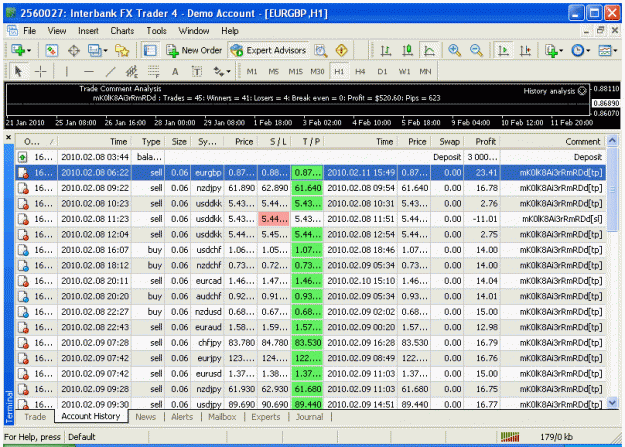Image resolution: width=625 pixels, height=447 pixels.
Task: Draw a vertical line tool
Action: [x=67, y=71]
